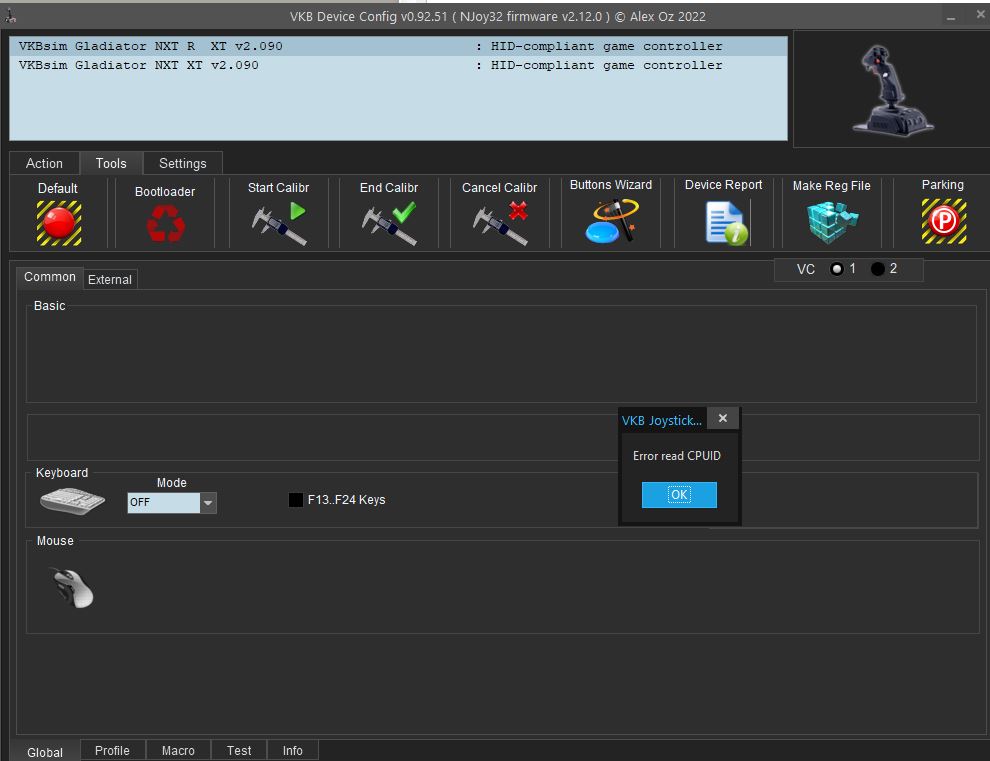Enable the F13..F24 Keys checkbox
This screenshot has height=761, width=990.
click(x=295, y=500)
